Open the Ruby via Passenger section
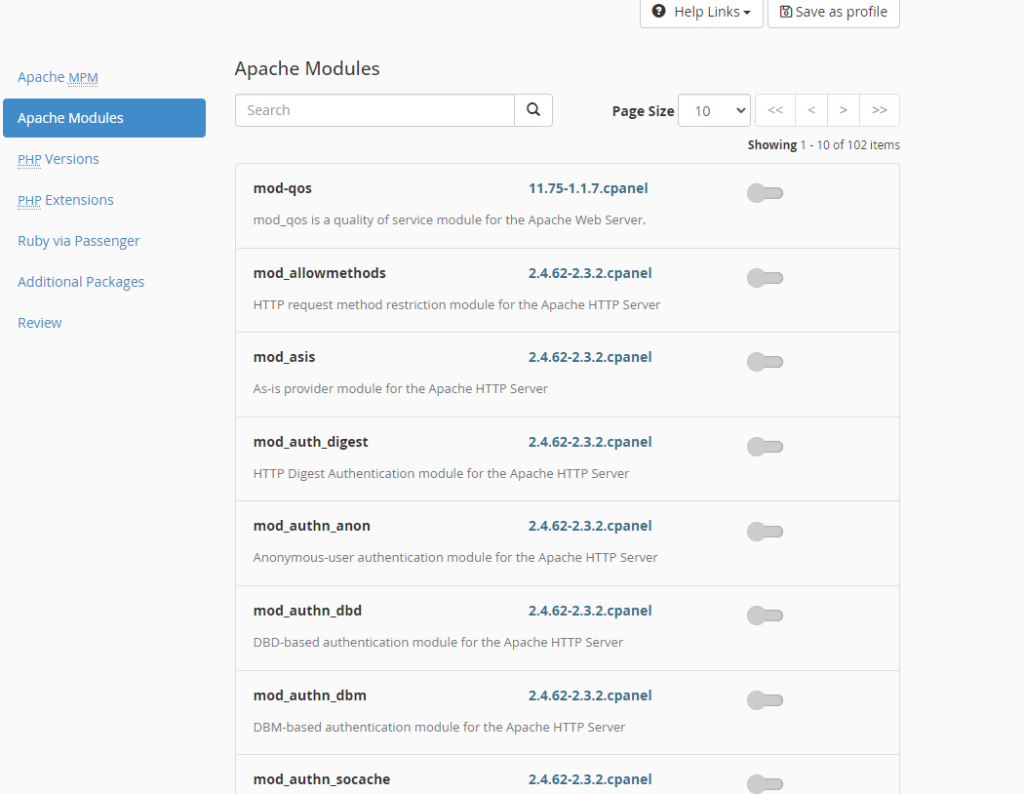The image size is (1024, 794). pos(78,241)
